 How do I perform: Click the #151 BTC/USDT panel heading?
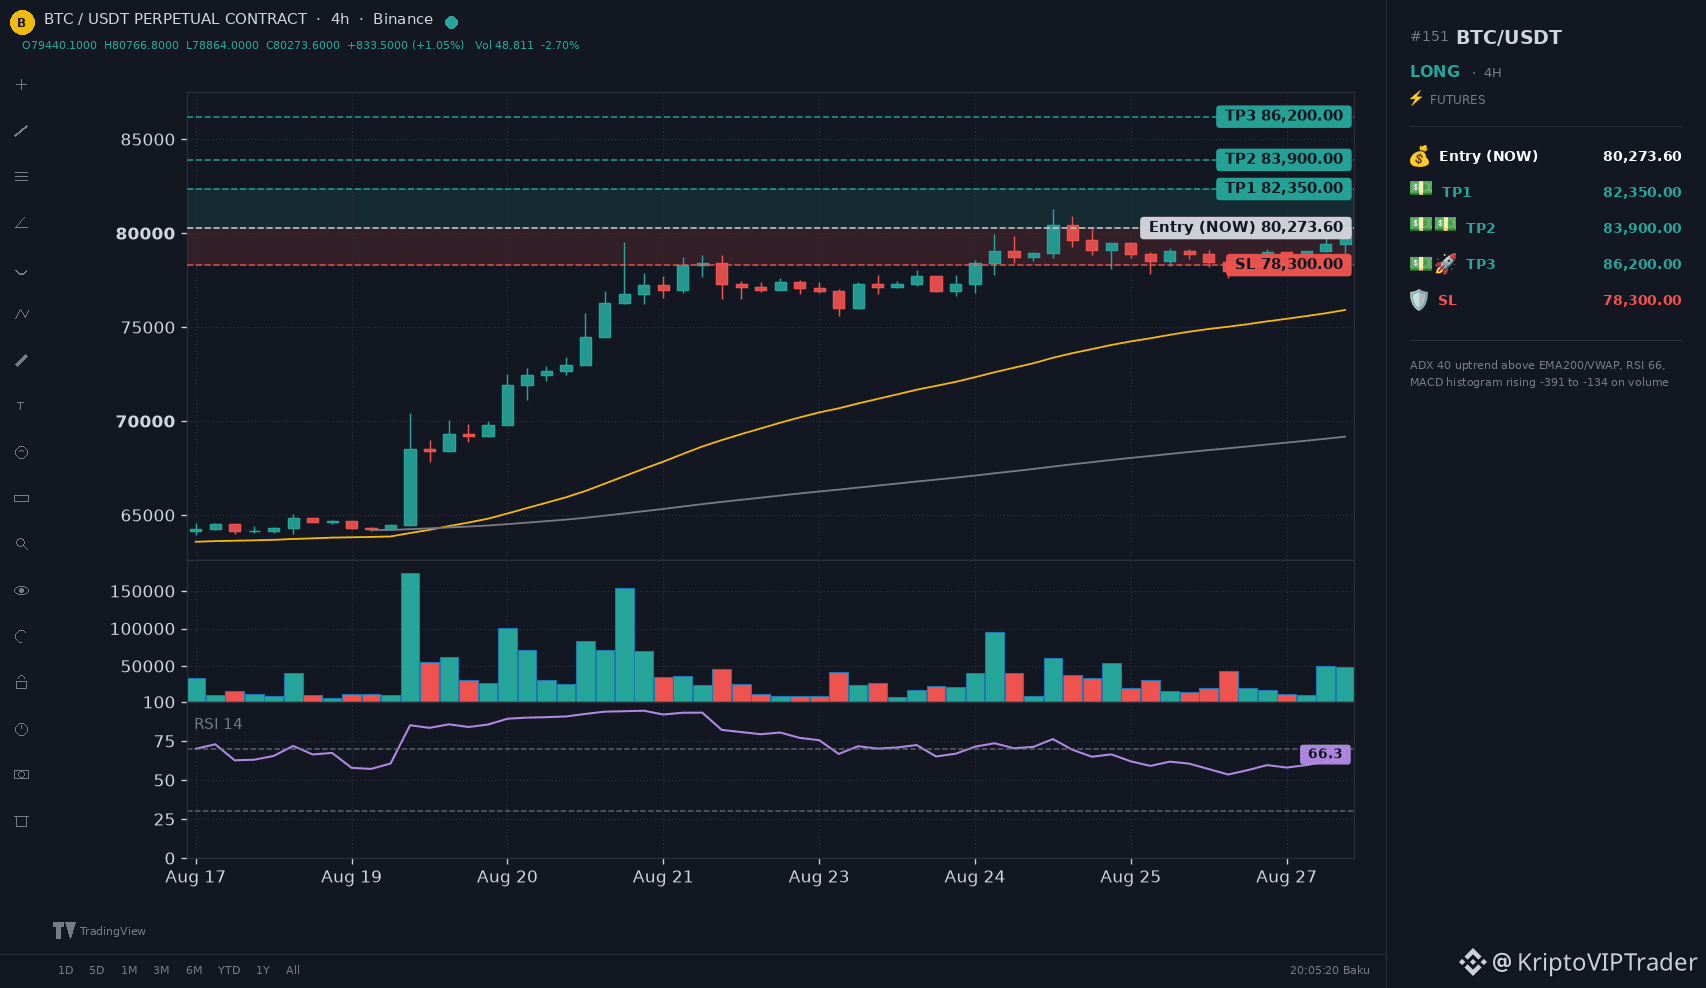pos(1486,37)
